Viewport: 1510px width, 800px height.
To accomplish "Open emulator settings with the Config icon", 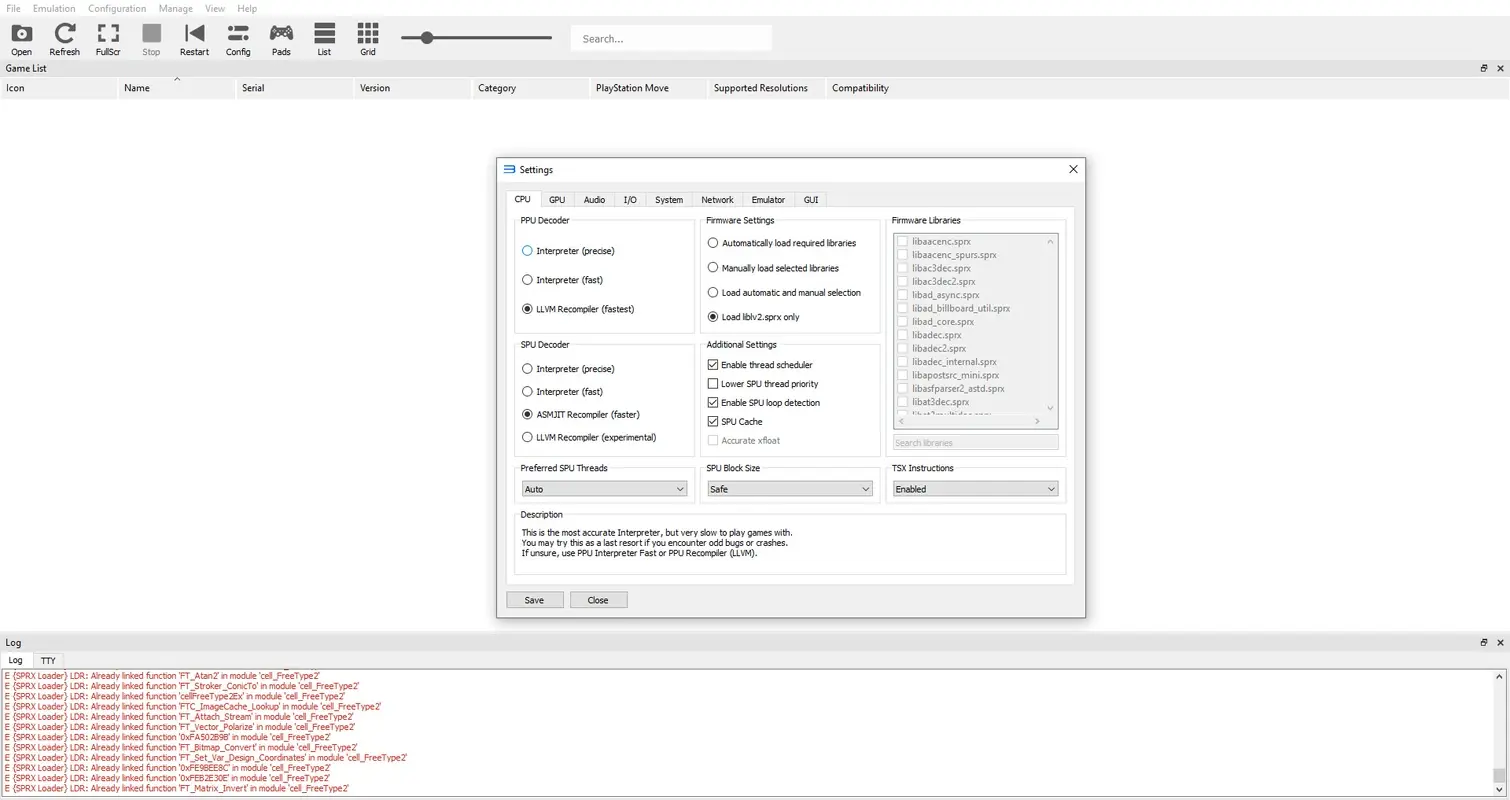I will pyautogui.click(x=237, y=38).
